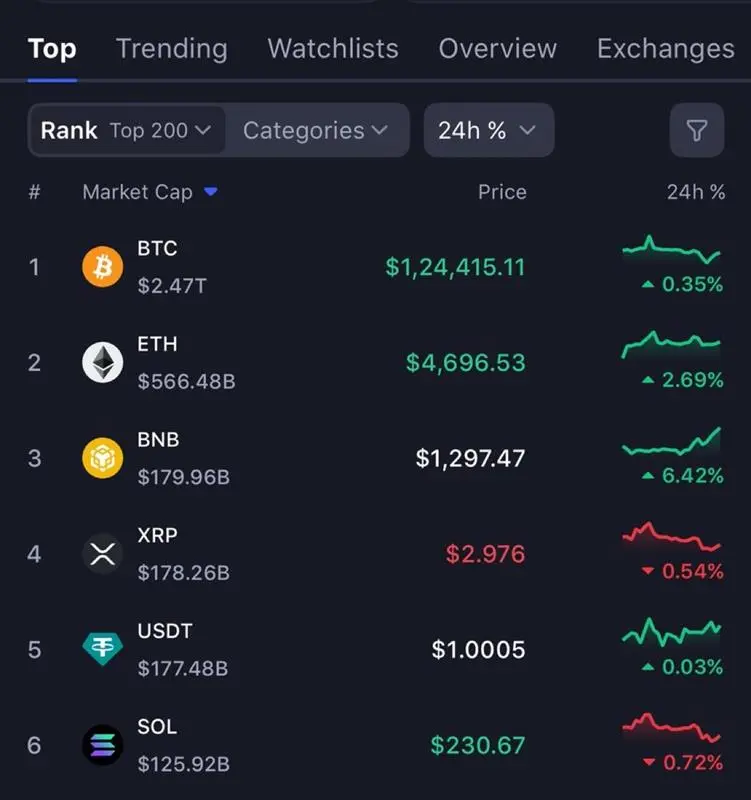Expand the Top 200 rank dropdown
Viewport: 751px width, 800px height.
pos(160,131)
